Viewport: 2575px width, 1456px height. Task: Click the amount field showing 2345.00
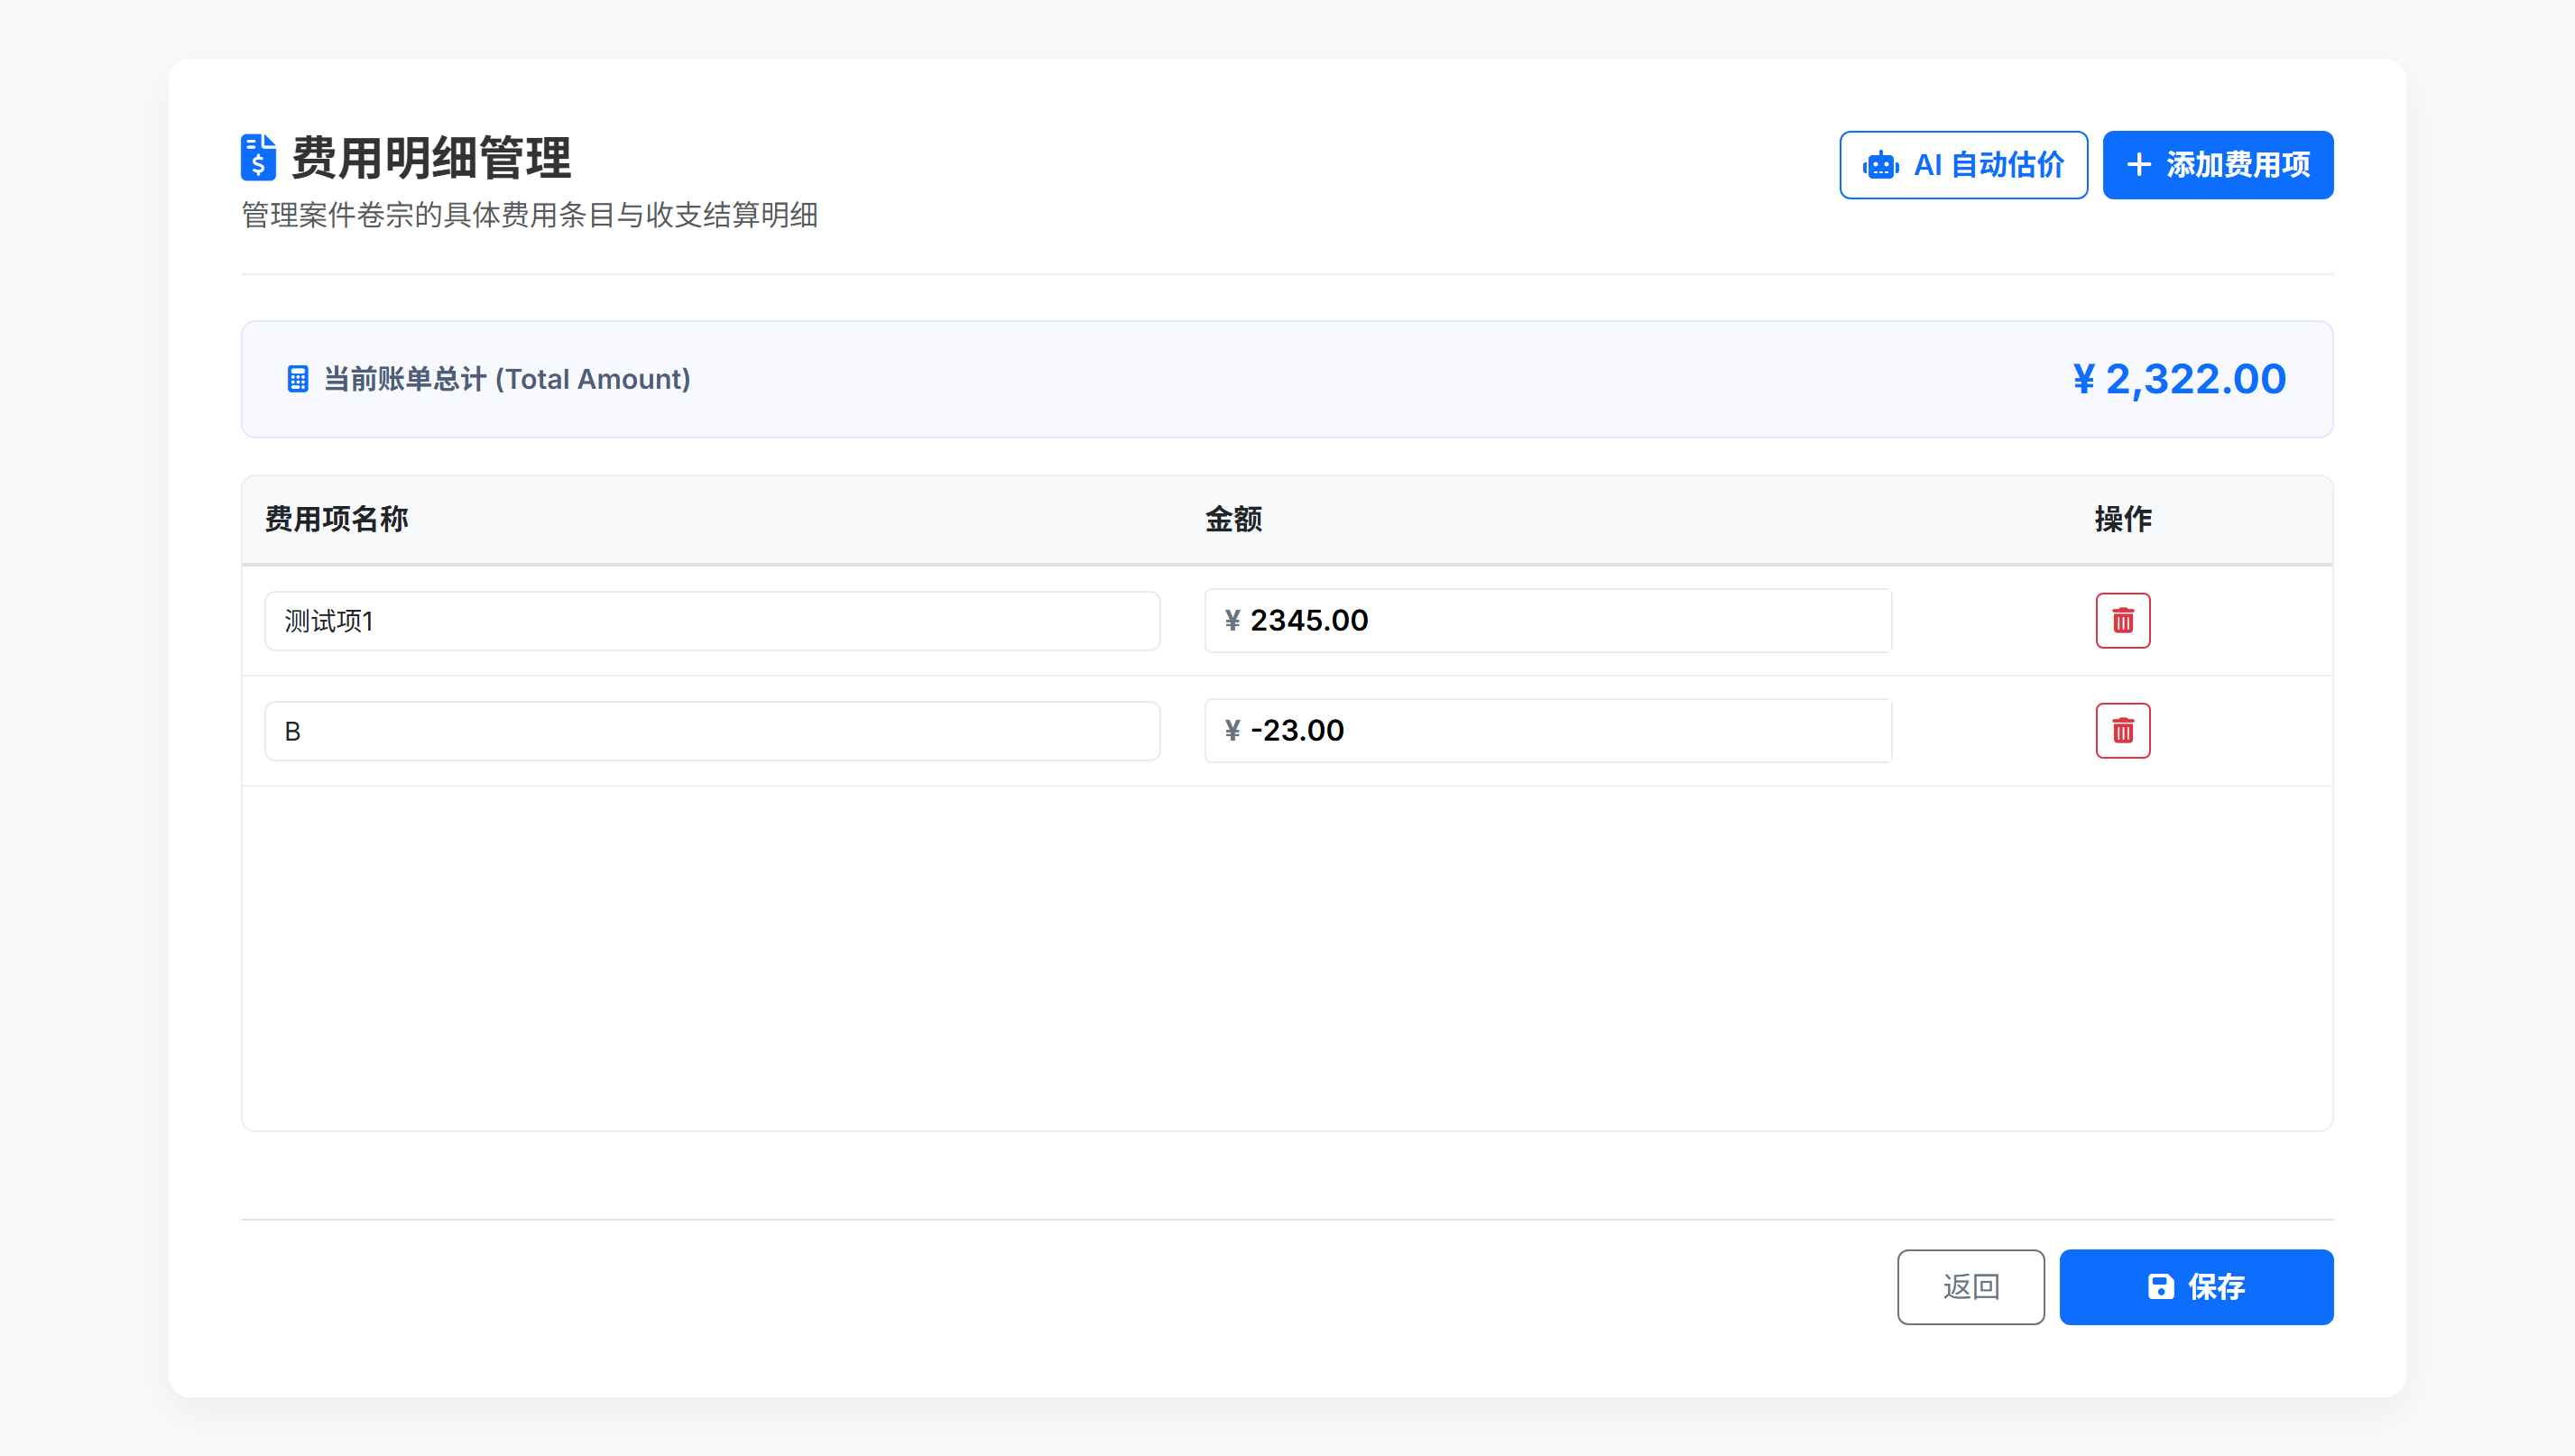coord(1548,620)
